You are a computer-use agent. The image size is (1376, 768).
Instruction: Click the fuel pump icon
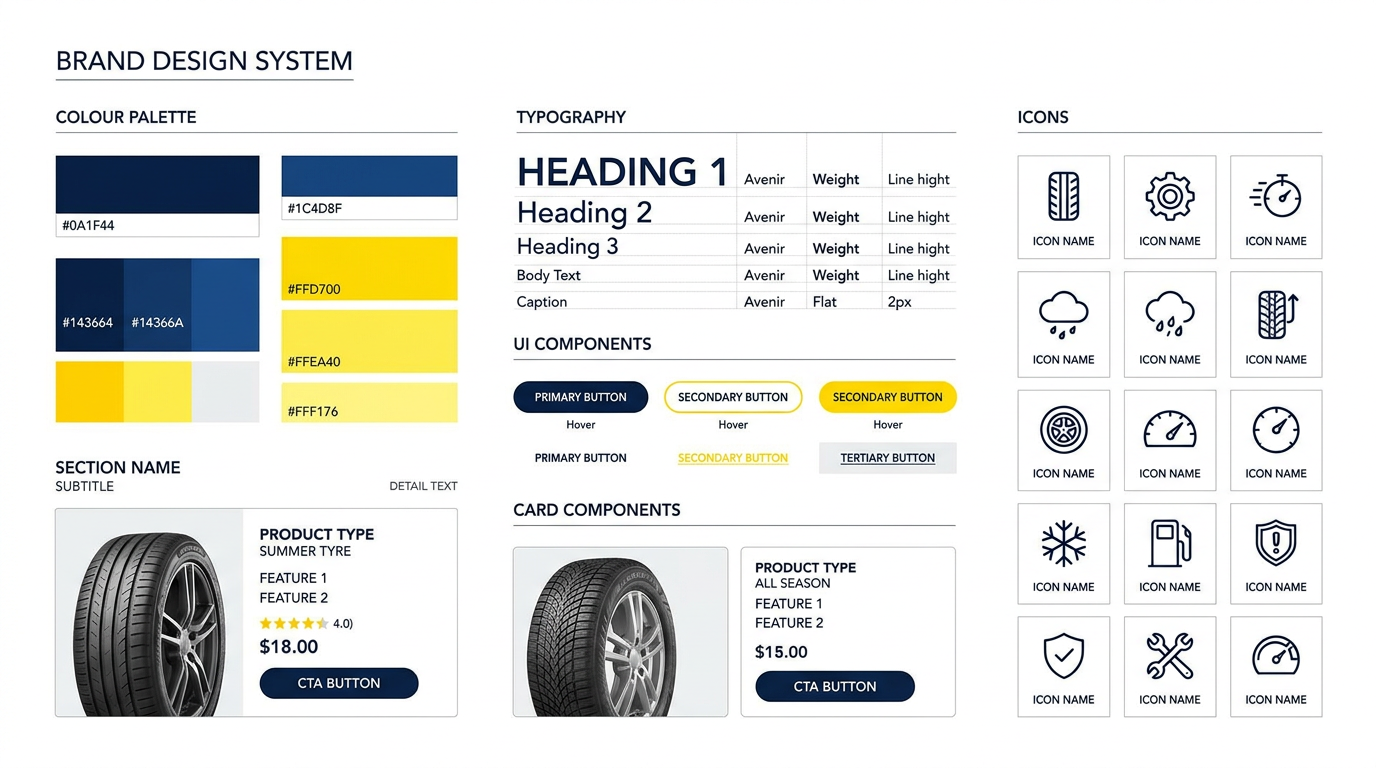(x=1170, y=544)
